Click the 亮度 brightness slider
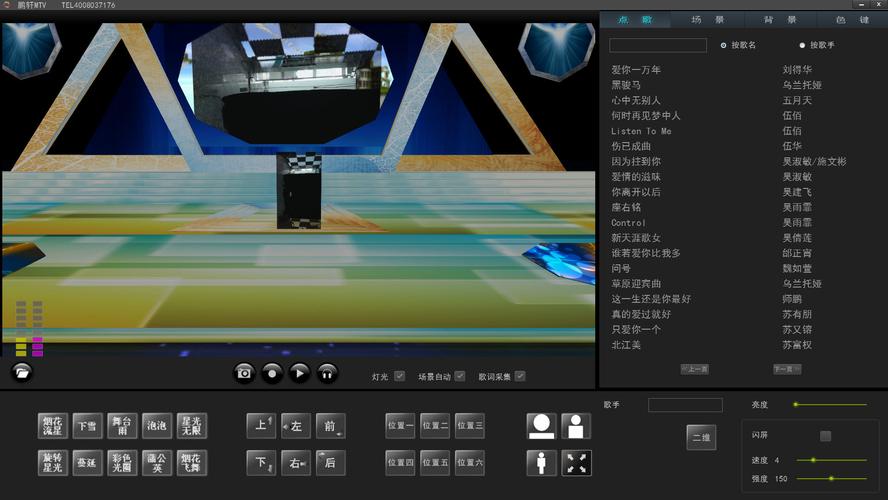Viewport: 888px width, 500px height. [x=829, y=404]
